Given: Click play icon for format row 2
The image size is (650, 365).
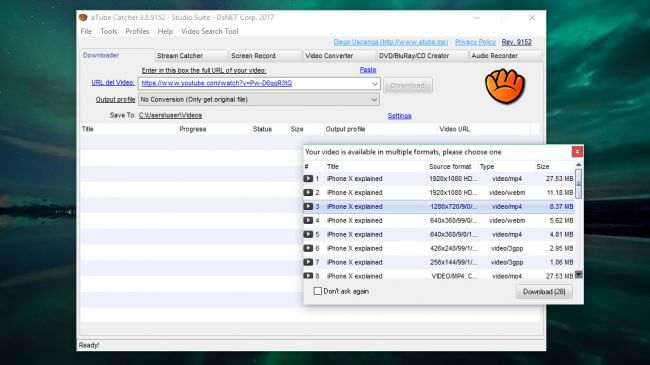Looking at the screenshot, I should click(x=308, y=192).
